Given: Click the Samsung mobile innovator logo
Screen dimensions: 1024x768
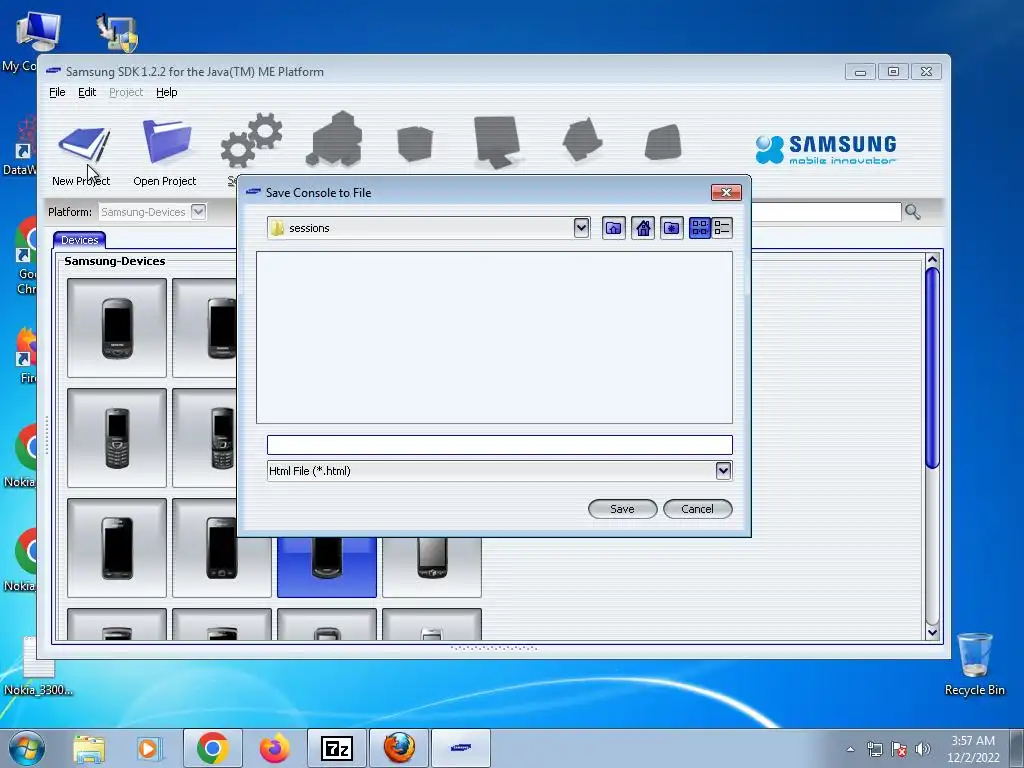Looking at the screenshot, I should click(826, 149).
